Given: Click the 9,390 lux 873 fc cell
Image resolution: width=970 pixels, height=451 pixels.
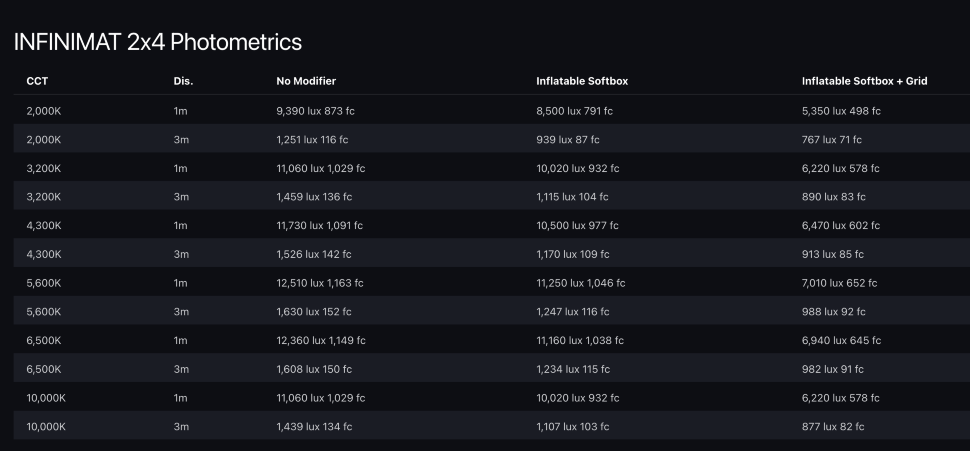Looking at the screenshot, I should 320,111.
